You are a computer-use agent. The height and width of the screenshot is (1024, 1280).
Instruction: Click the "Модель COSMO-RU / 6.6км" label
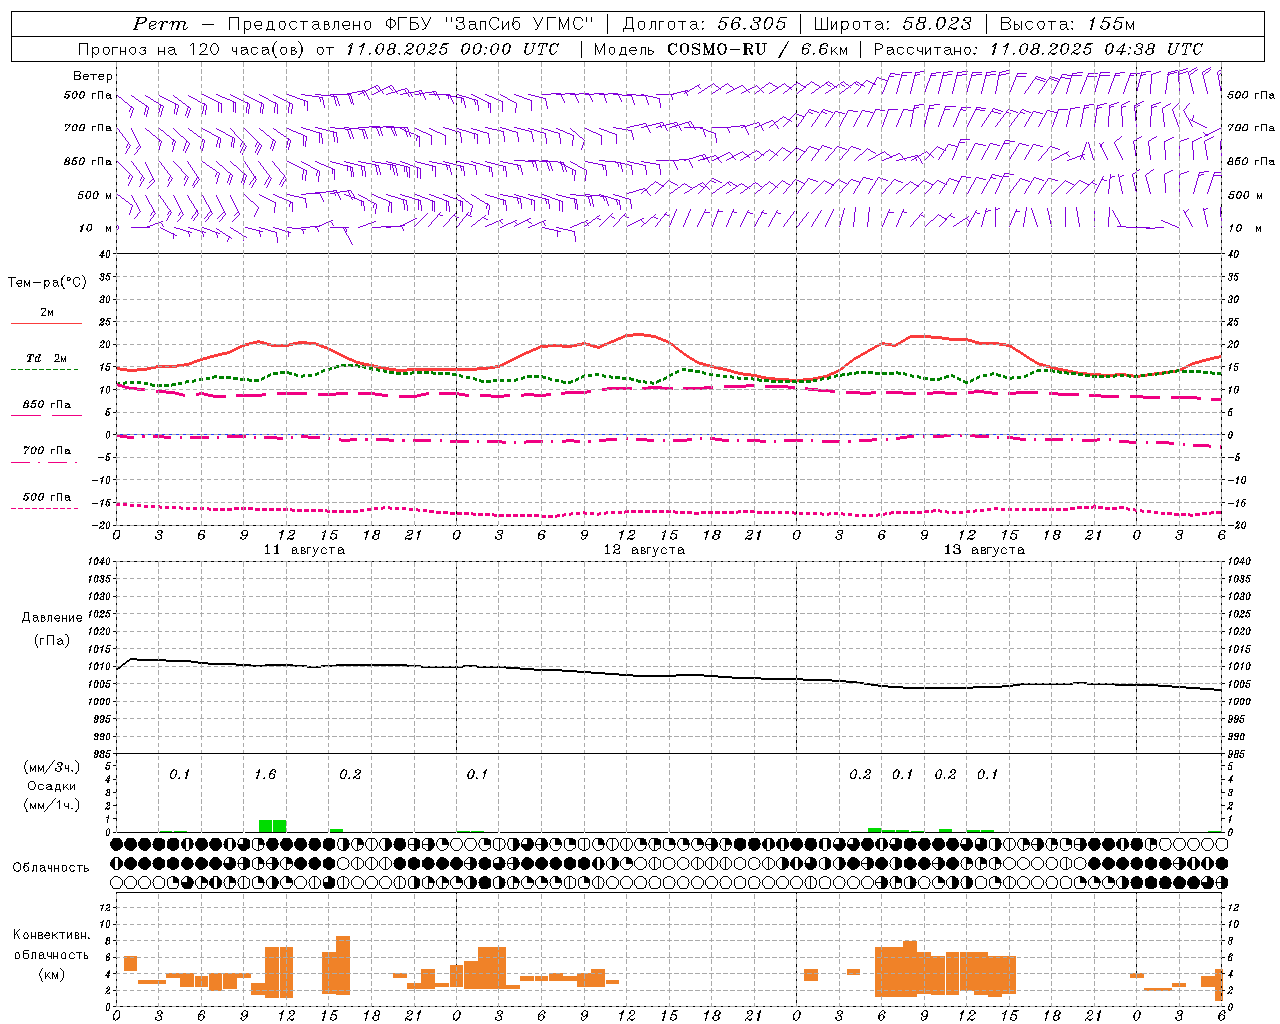click(x=721, y=49)
